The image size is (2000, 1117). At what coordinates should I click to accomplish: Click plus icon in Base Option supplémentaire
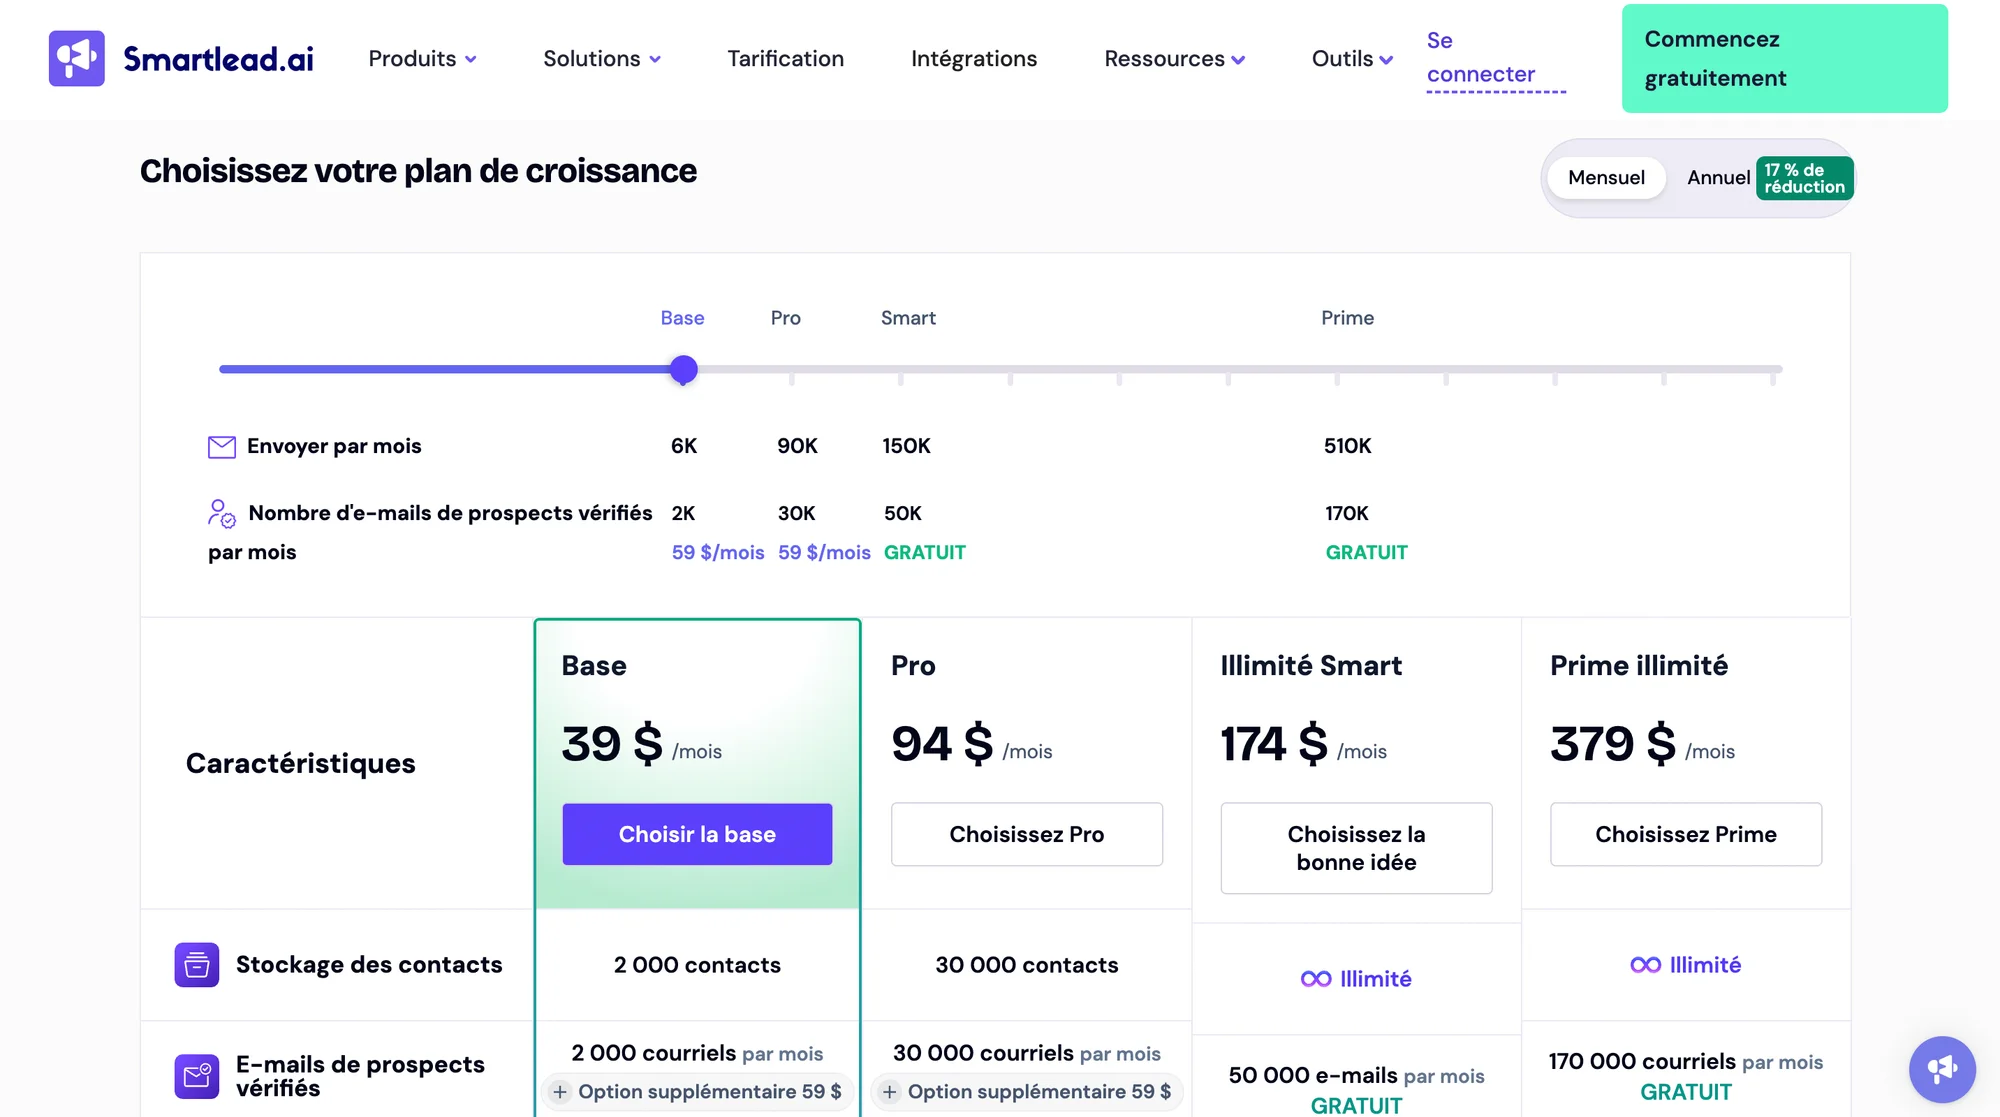(560, 1092)
